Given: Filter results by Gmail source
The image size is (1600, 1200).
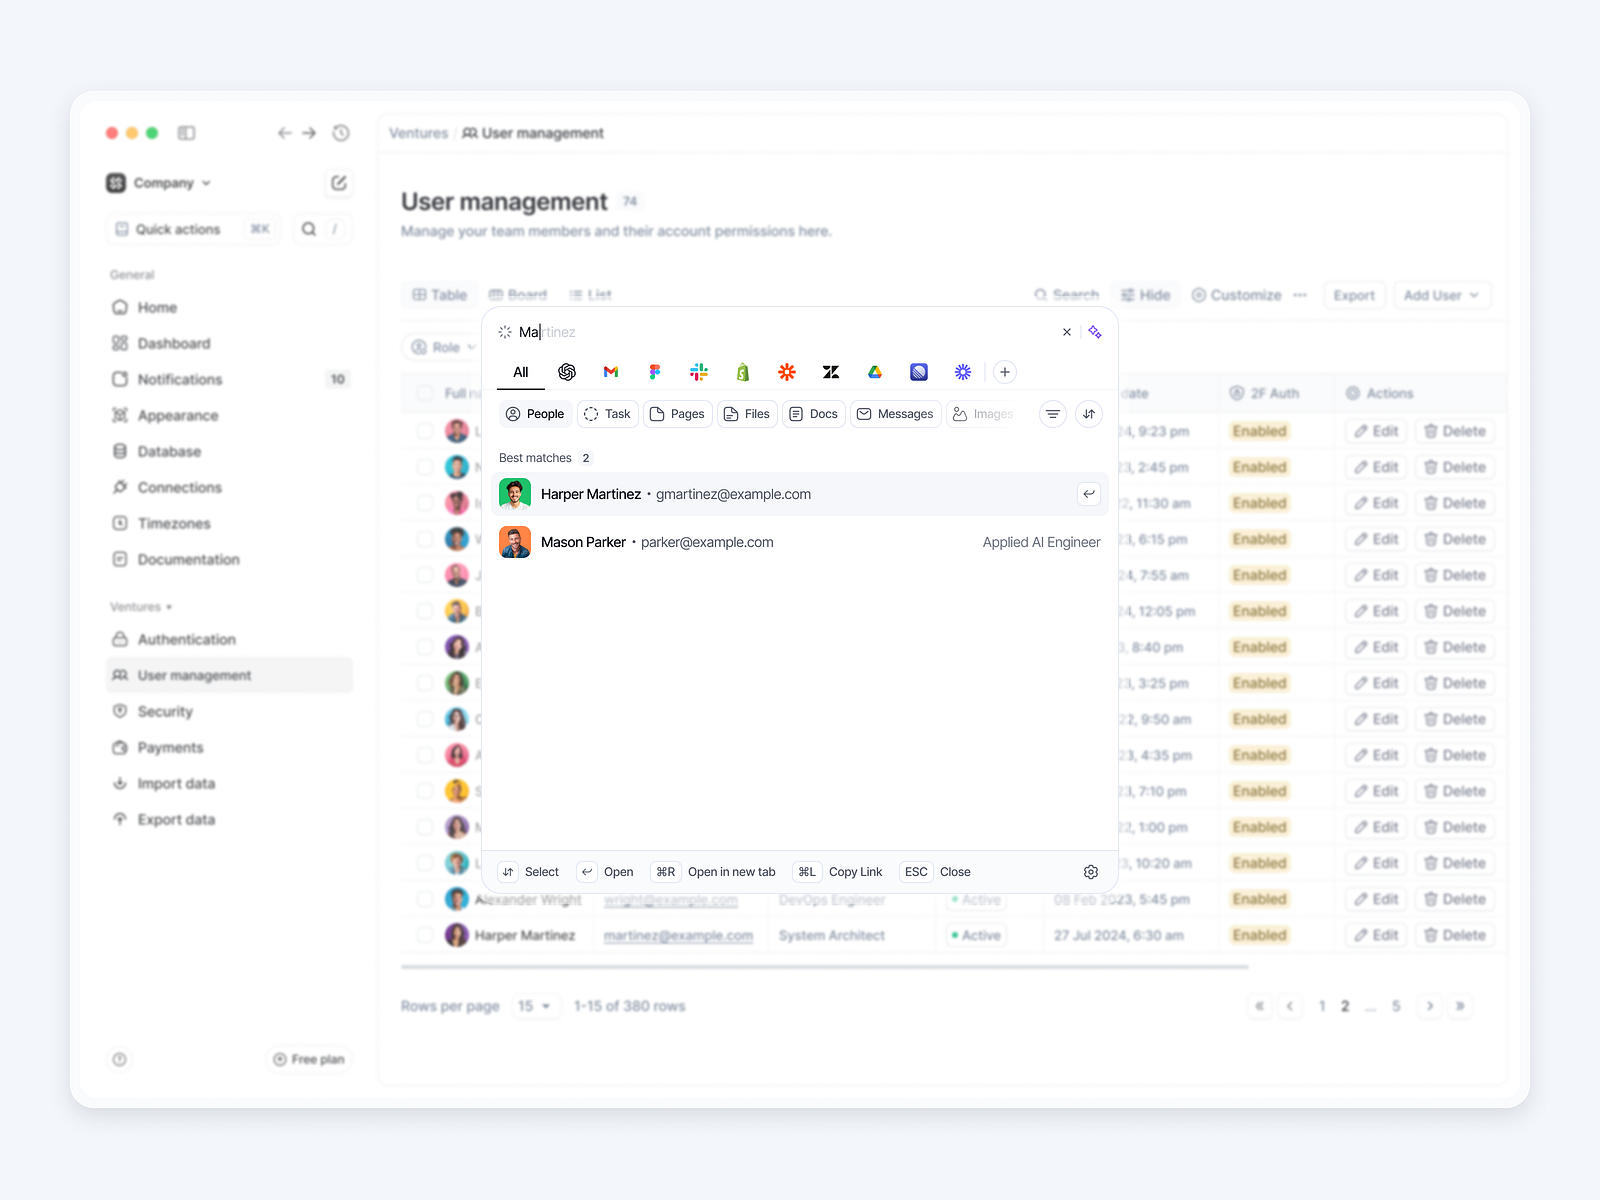Looking at the screenshot, I should (x=611, y=372).
